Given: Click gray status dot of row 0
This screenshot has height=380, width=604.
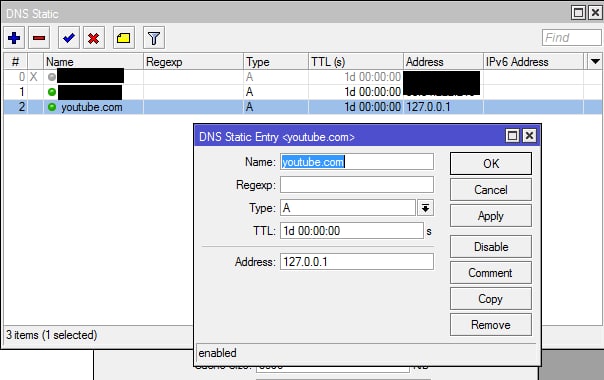Looking at the screenshot, I should coord(52,77).
